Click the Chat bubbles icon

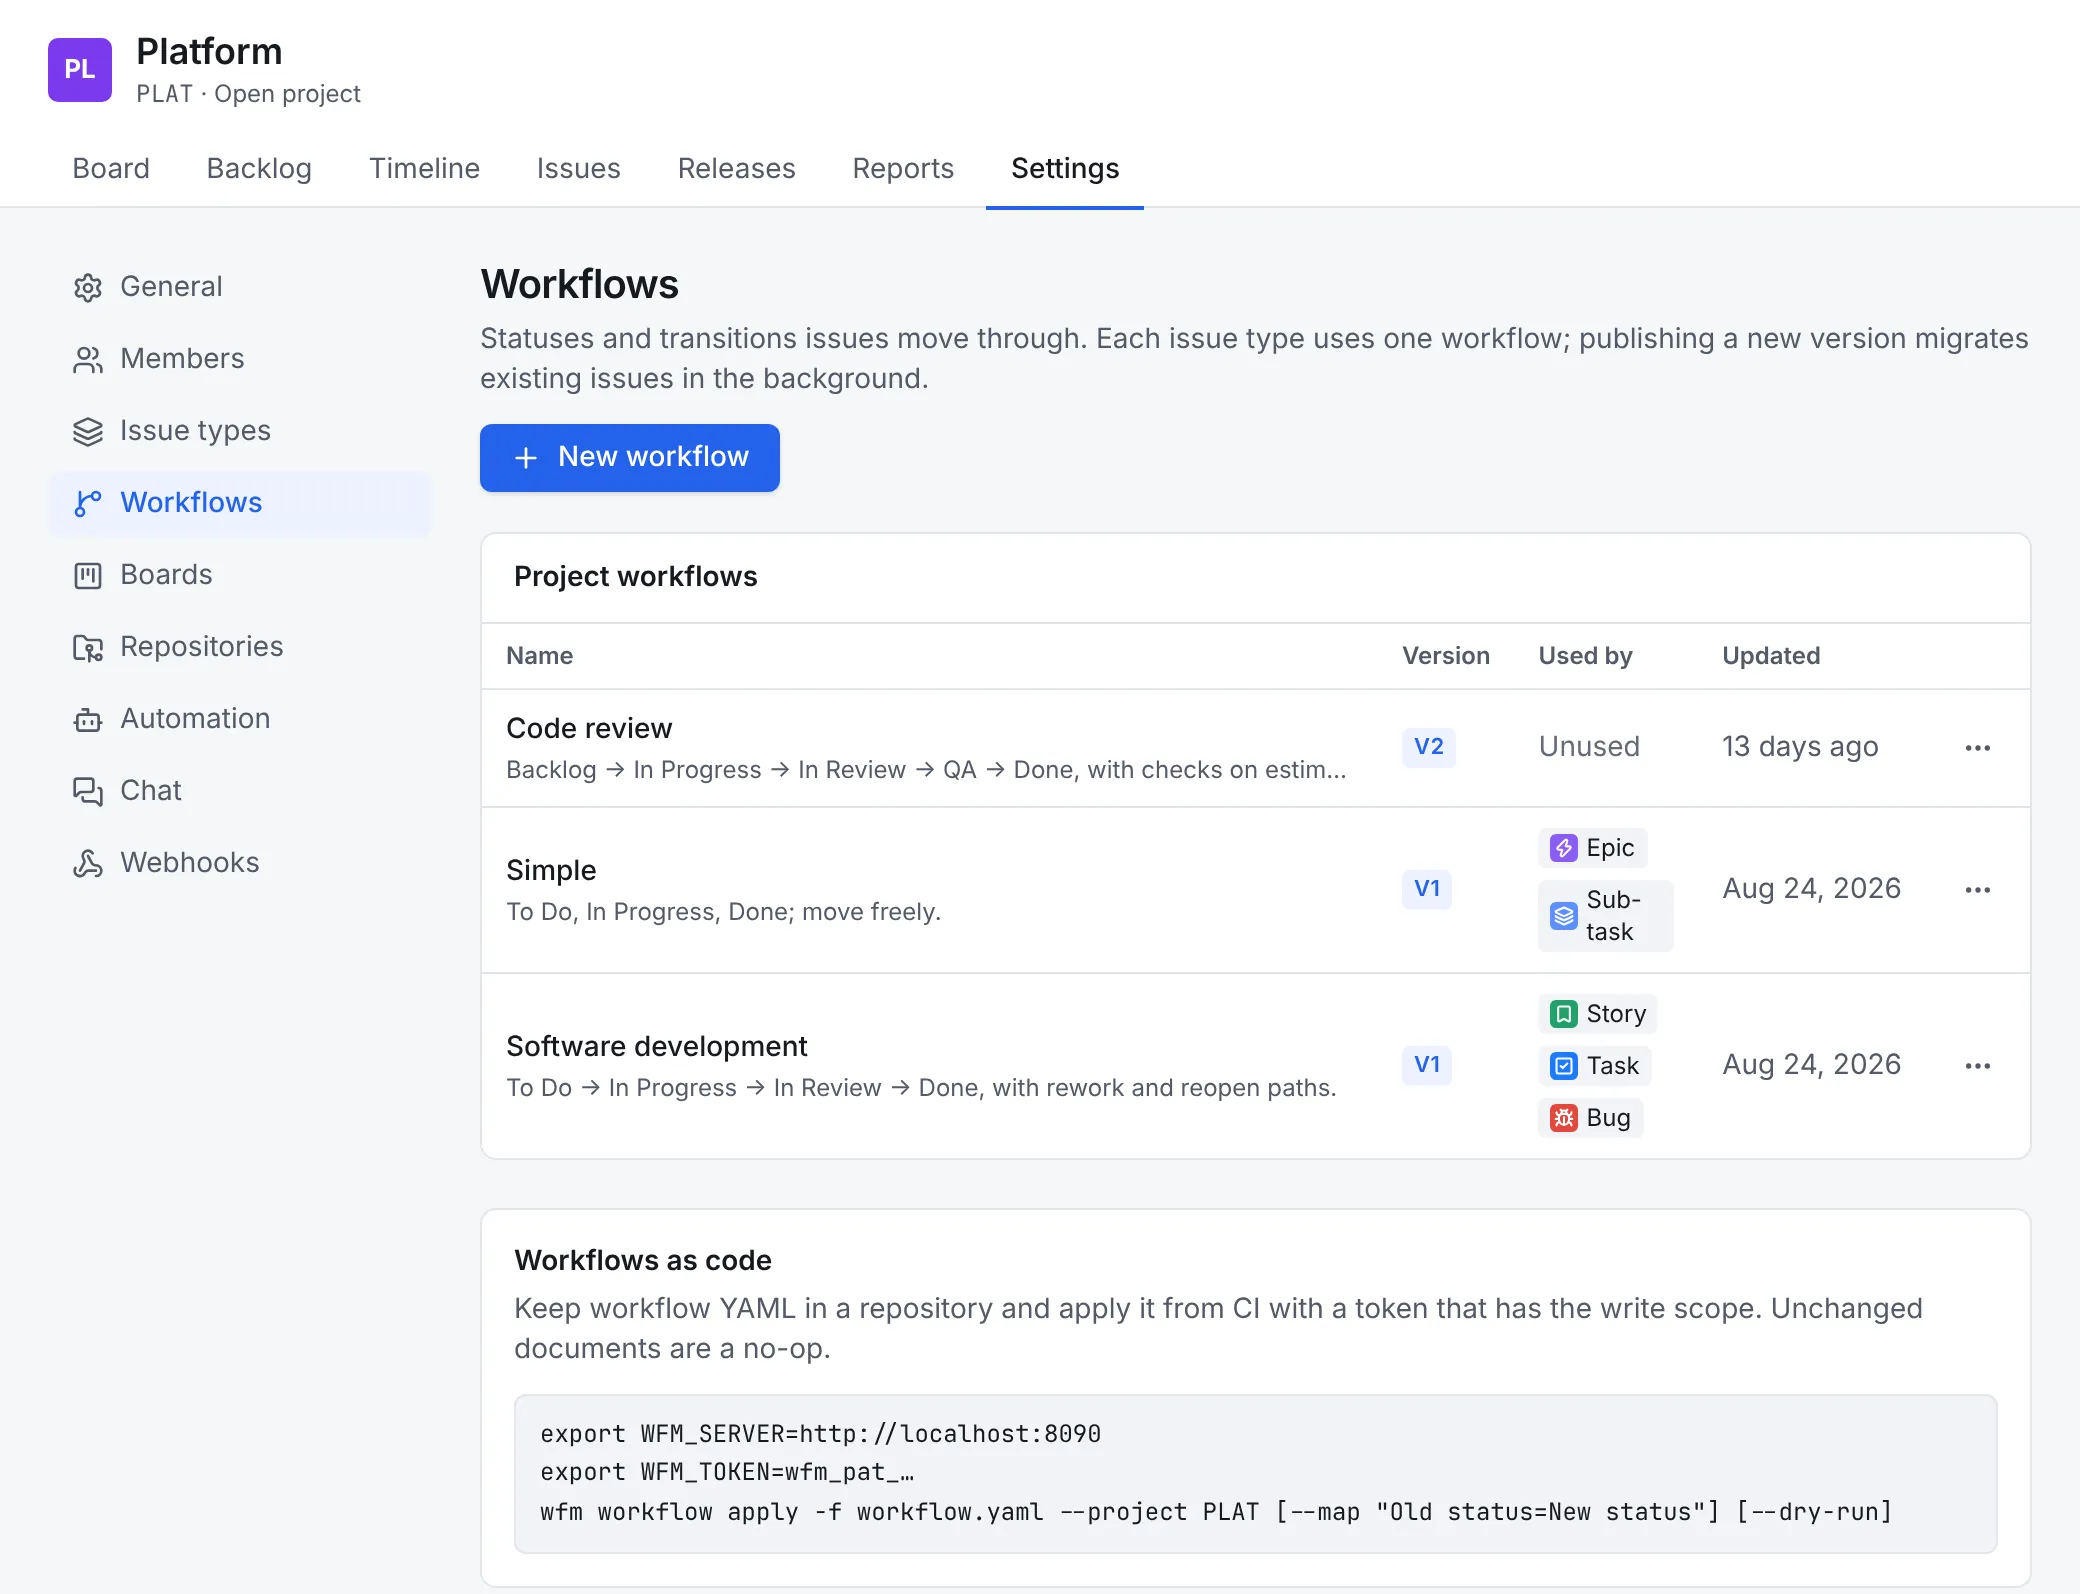tap(88, 792)
